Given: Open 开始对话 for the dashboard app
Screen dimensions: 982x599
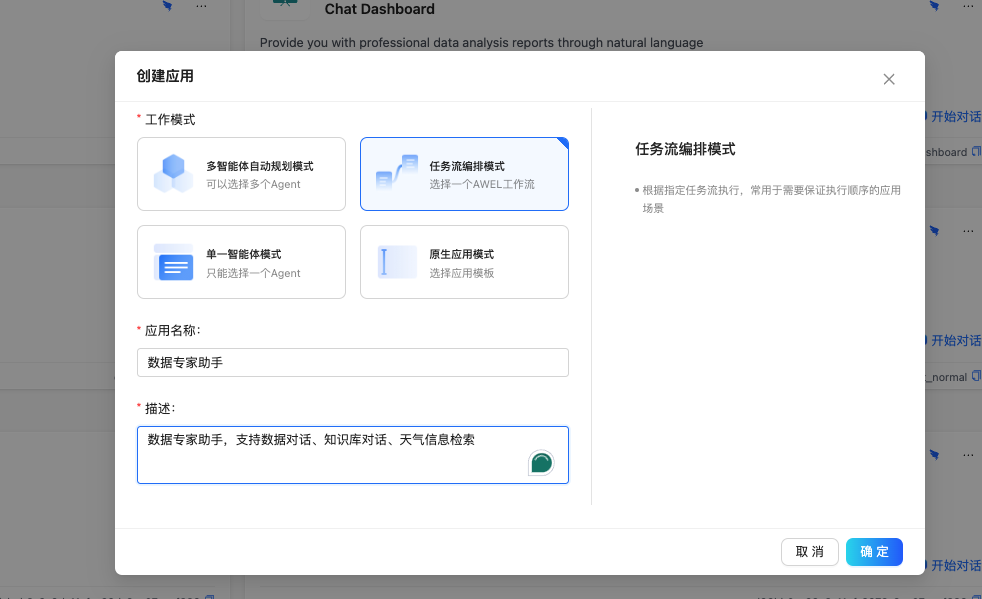Looking at the screenshot, I should [955, 115].
